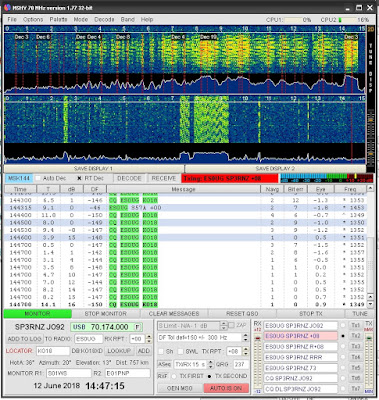Click the LOCATOR KO18 input field
This screenshot has width=379, height=400.
coord(53,351)
